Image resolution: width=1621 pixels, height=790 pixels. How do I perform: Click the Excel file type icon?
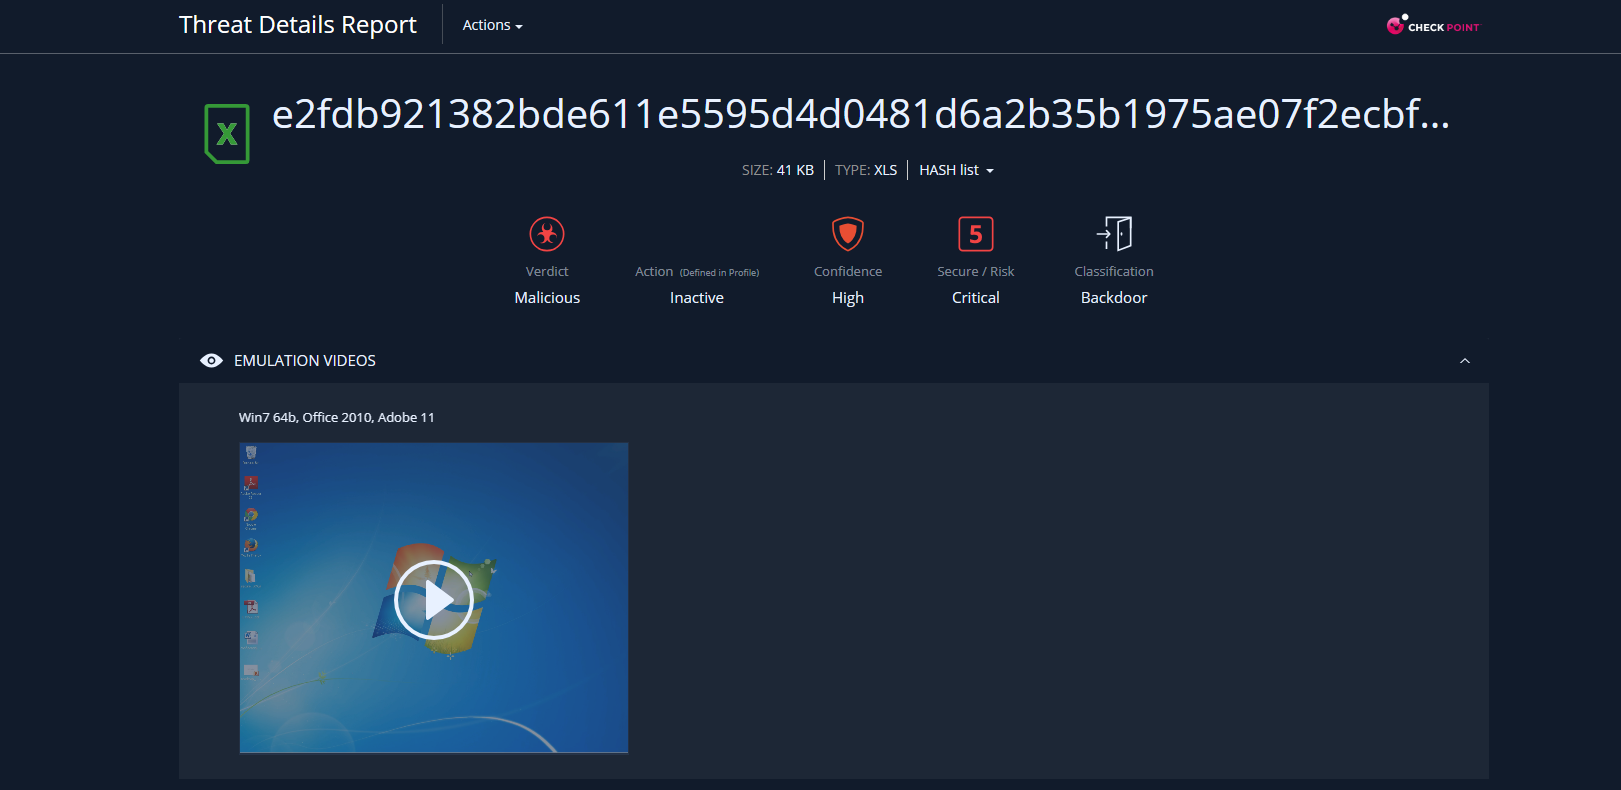[227, 133]
